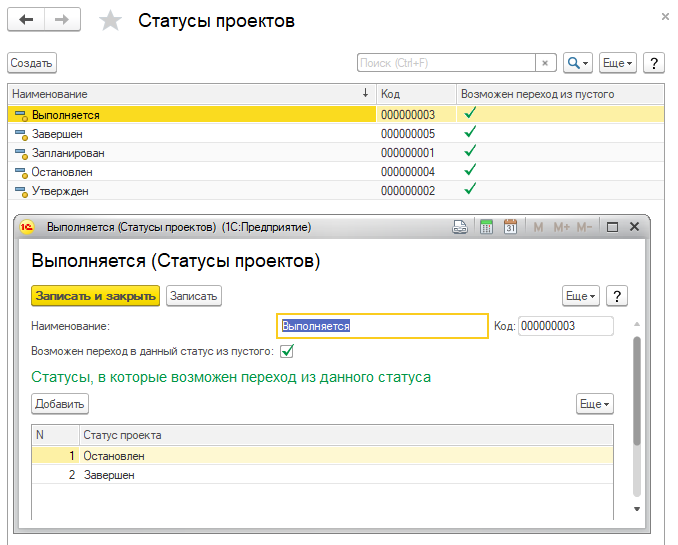Toggle Возможен переход в данный статус checkbox
This screenshot has width=678, height=545.
pos(287,351)
